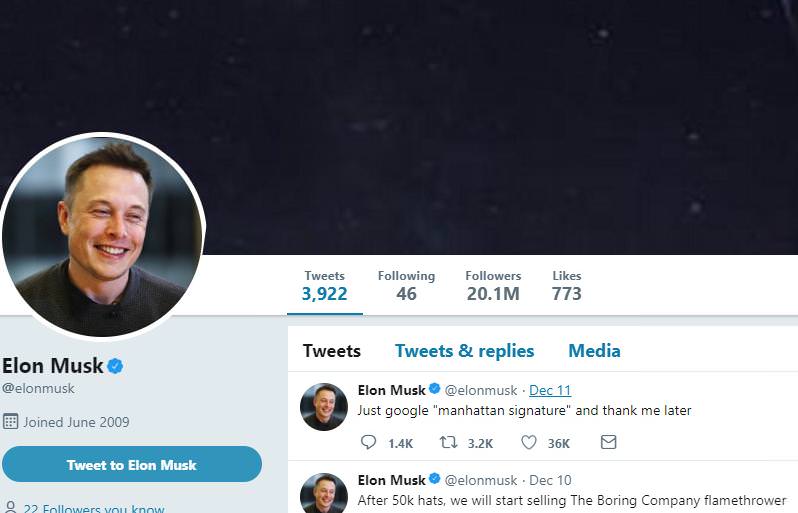This screenshot has width=798, height=513.
Task: Click the reply icon on the Dec 11 tweet
Action: (x=368, y=442)
